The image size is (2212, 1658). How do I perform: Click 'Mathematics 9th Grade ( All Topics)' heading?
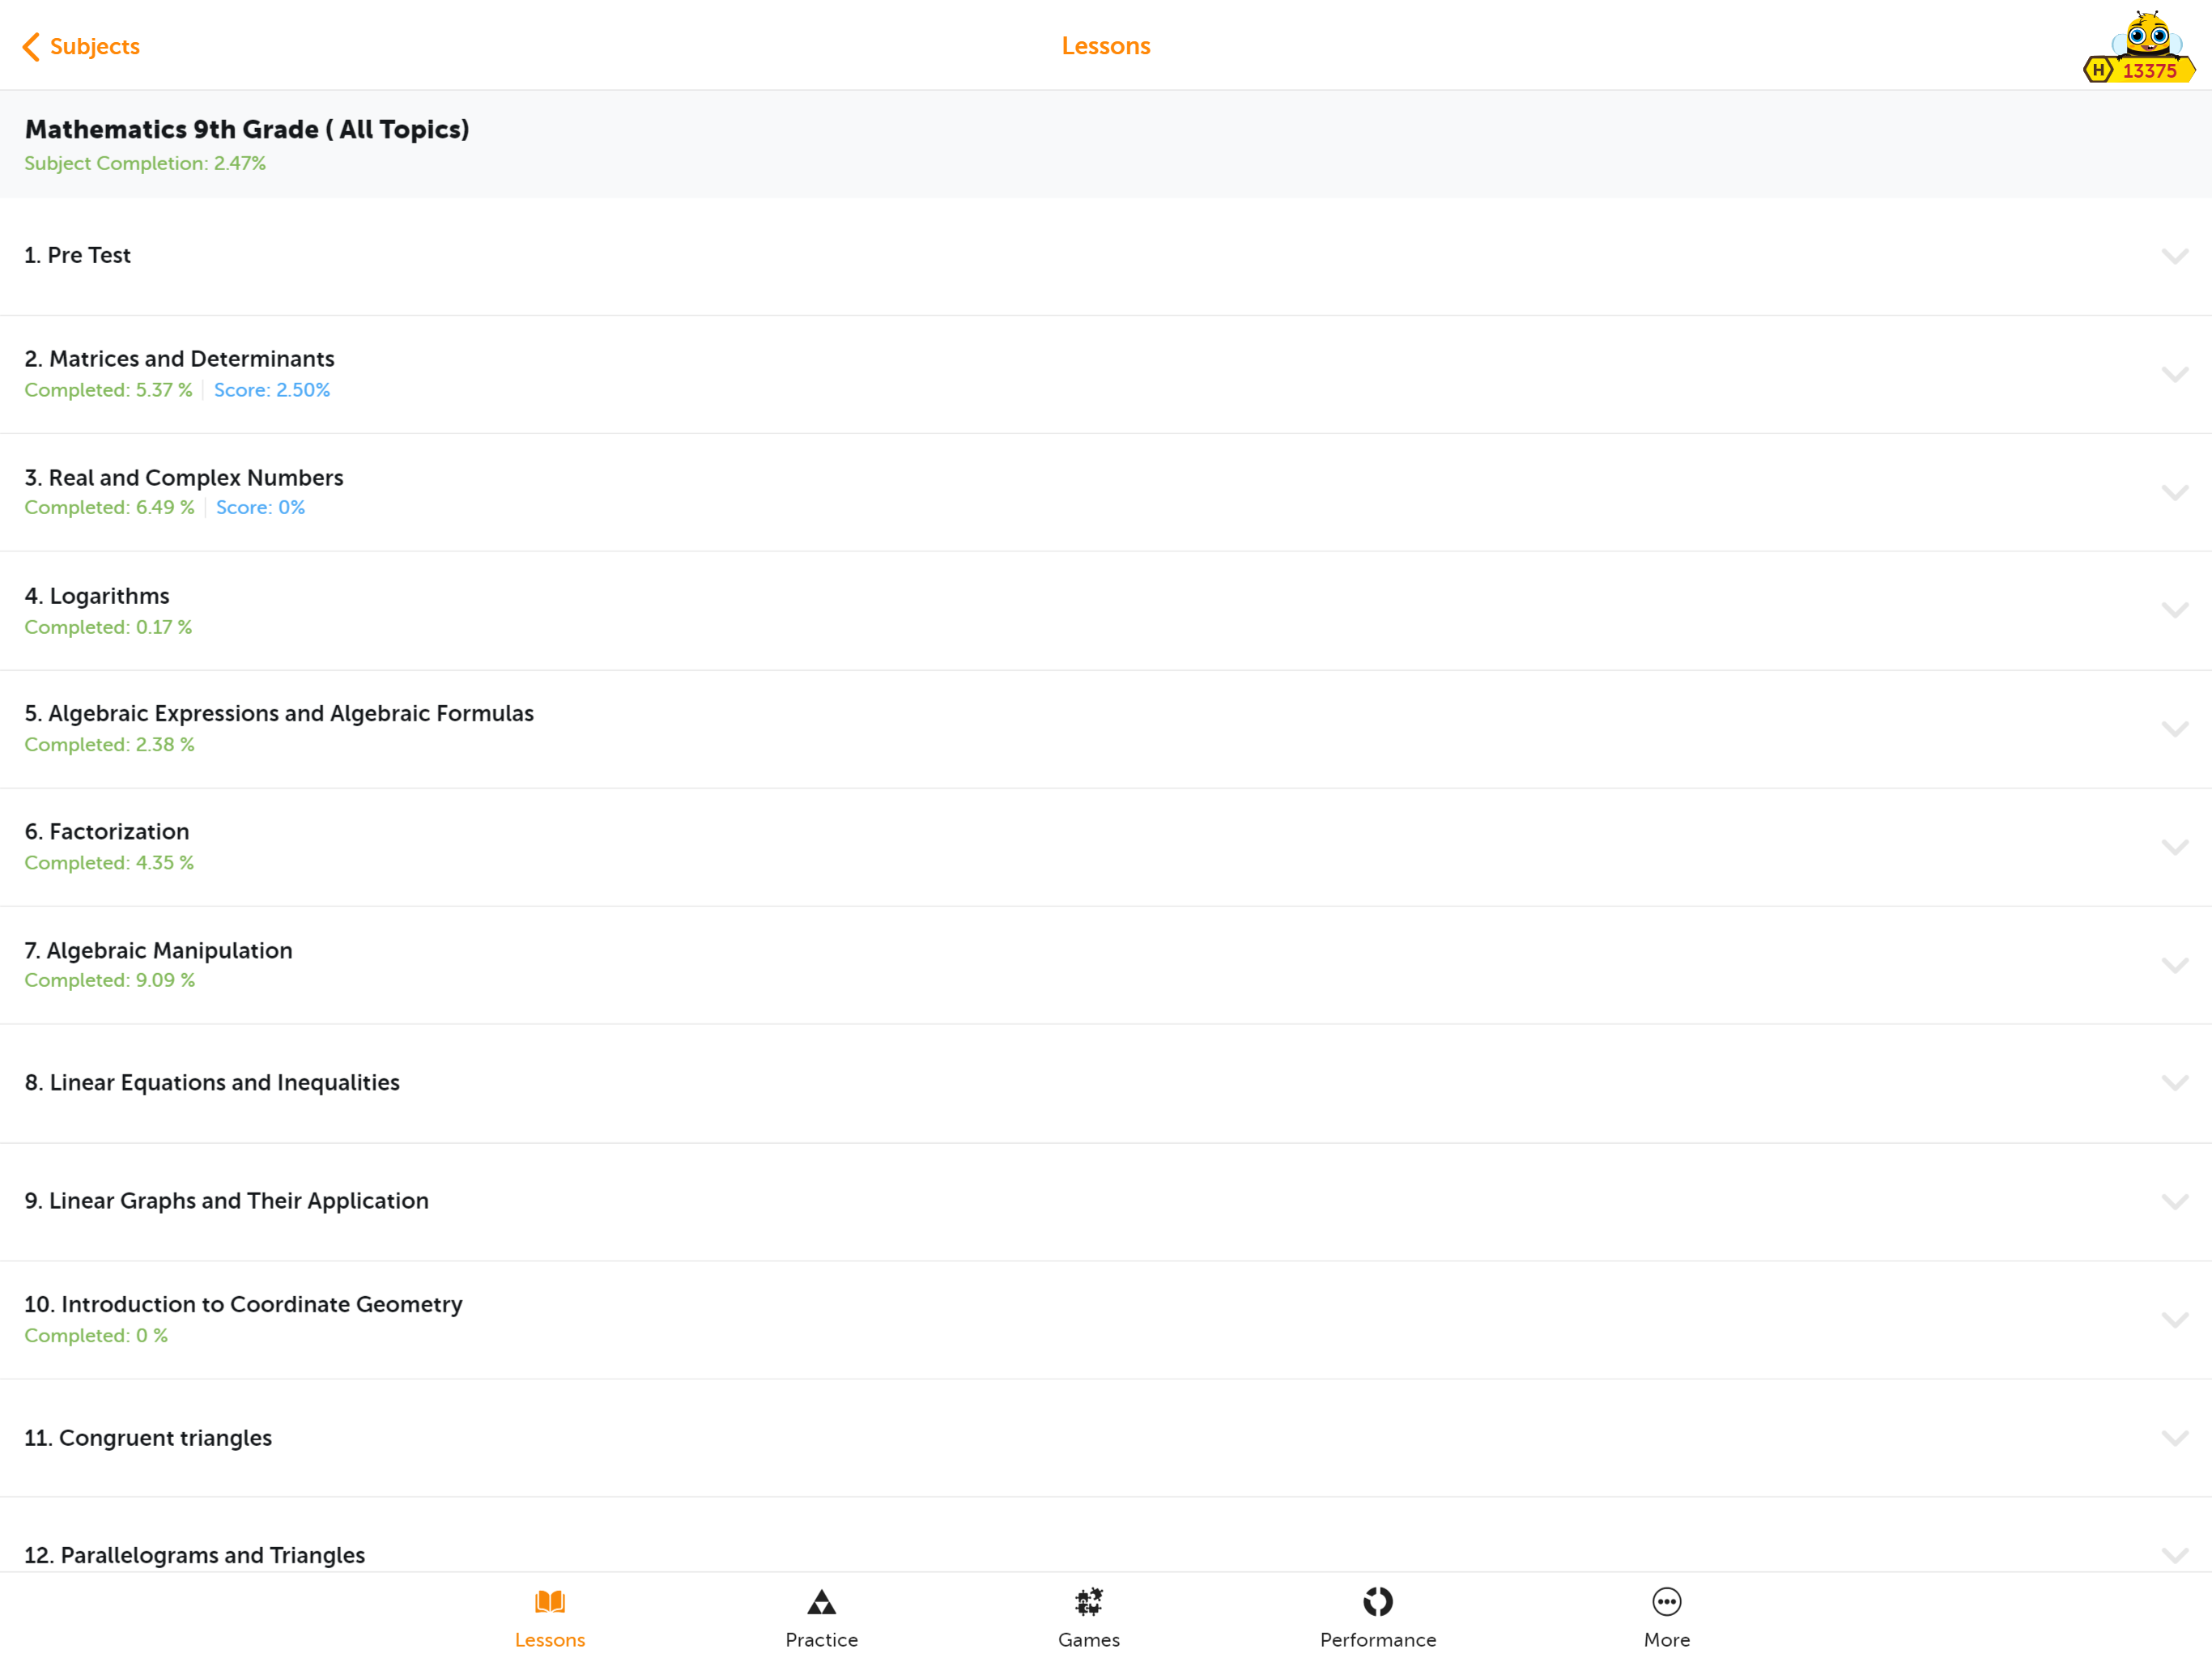[x=247, y=129]
